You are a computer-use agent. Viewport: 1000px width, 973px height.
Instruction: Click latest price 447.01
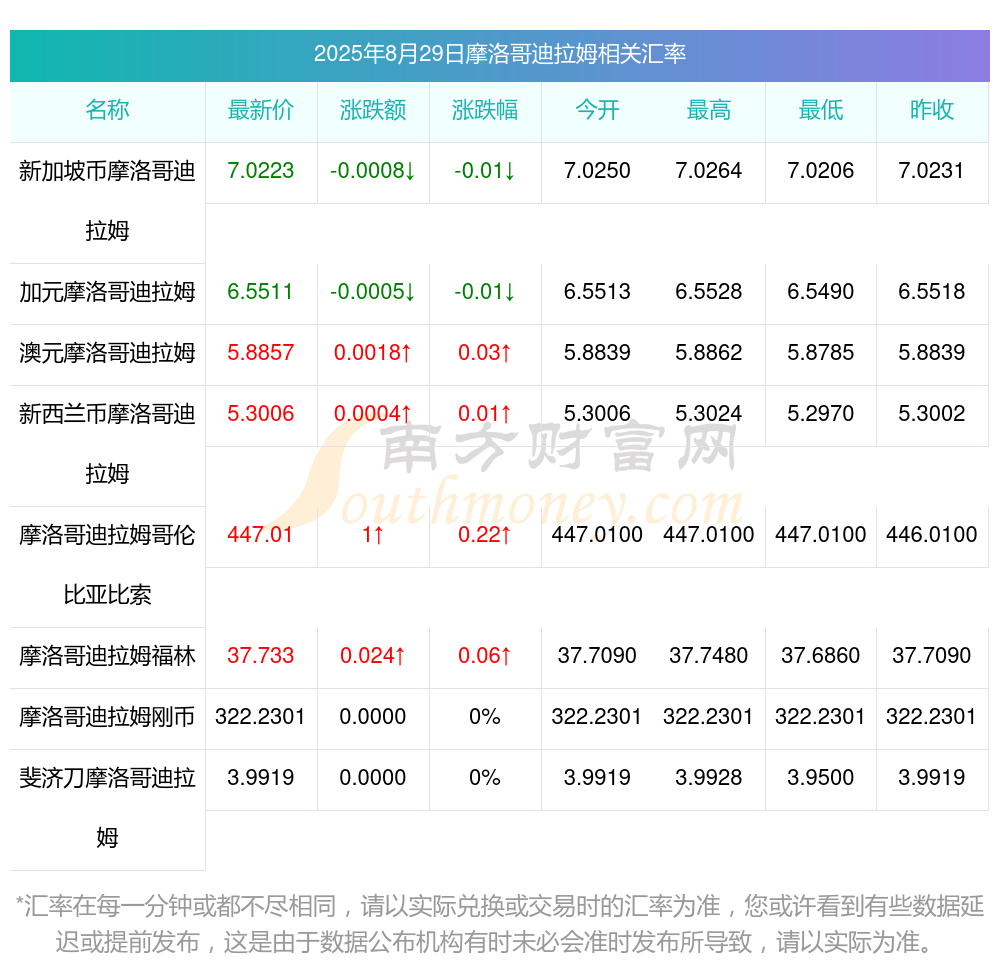(x=261, y=534)
